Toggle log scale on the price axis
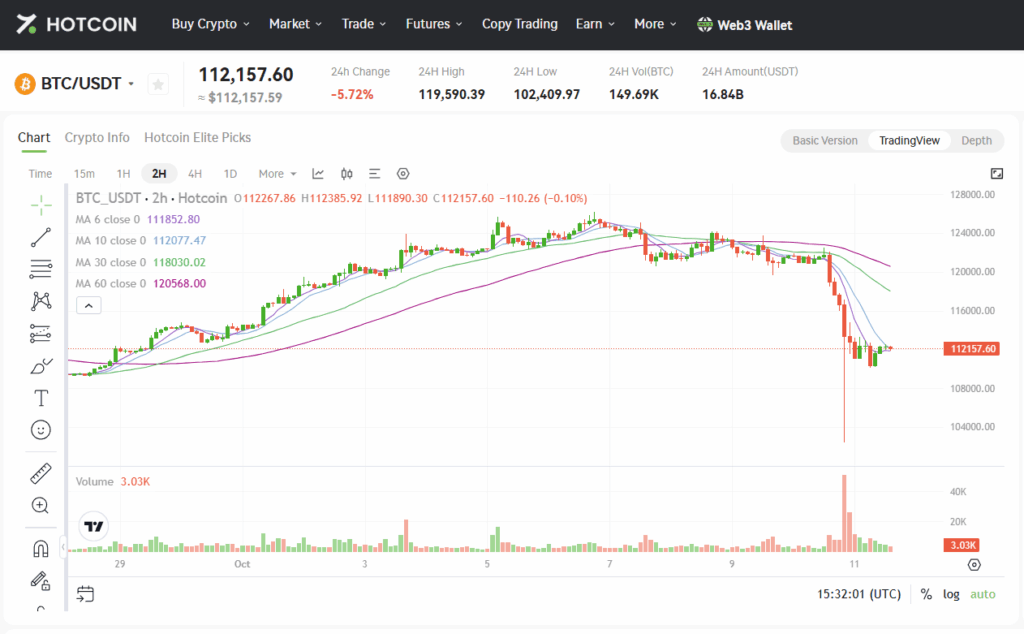1024x634 pixels. pos(950,593)
